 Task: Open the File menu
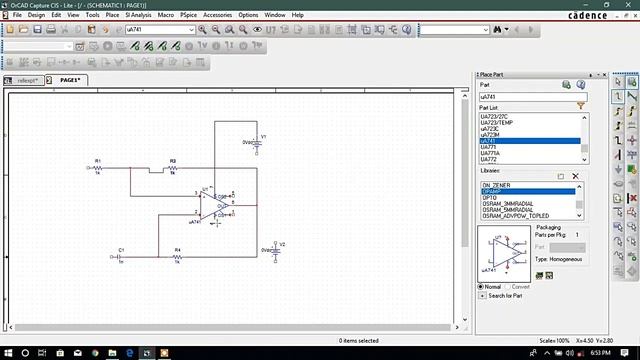[17, 15]
